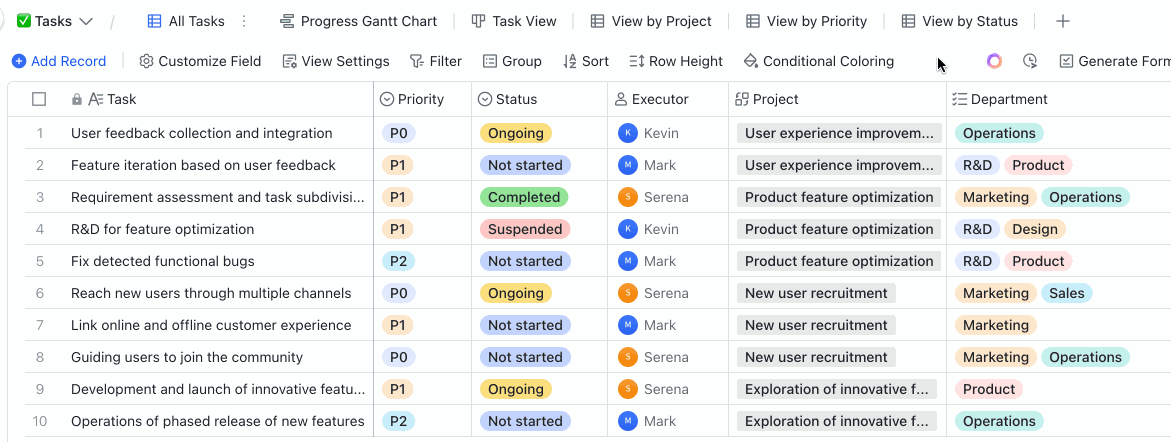Open the Filter tool
The image size is (1171, 442).
pyautogui.click(x=435, y=61)
